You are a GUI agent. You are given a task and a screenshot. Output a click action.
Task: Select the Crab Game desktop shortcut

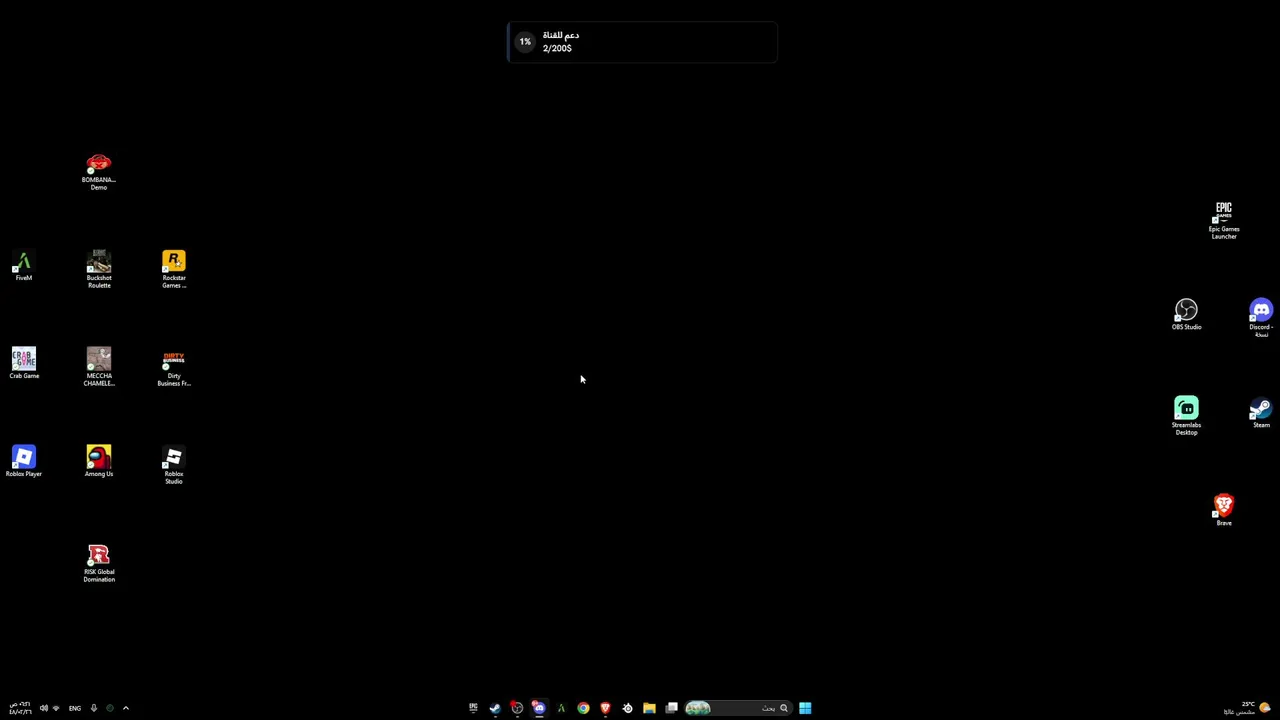click(24, 364)
